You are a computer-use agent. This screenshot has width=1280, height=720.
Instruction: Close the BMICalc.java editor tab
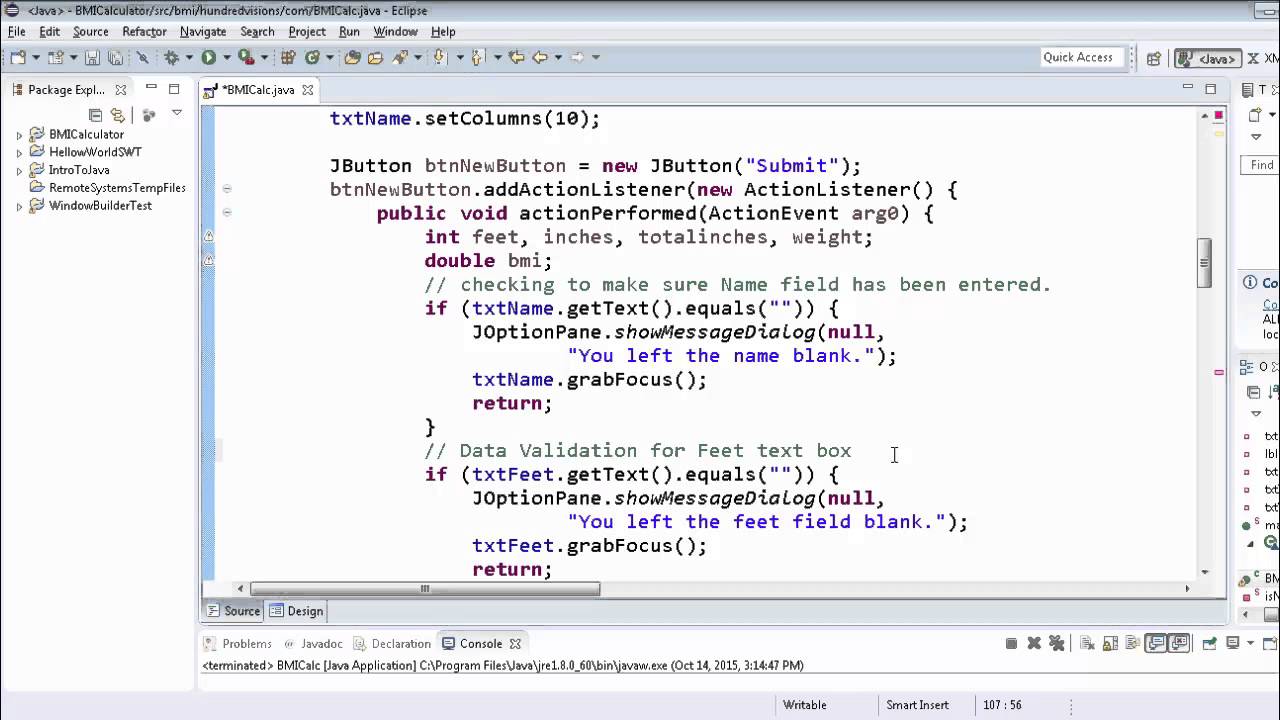pyautogui.click(x=308, y=90)
